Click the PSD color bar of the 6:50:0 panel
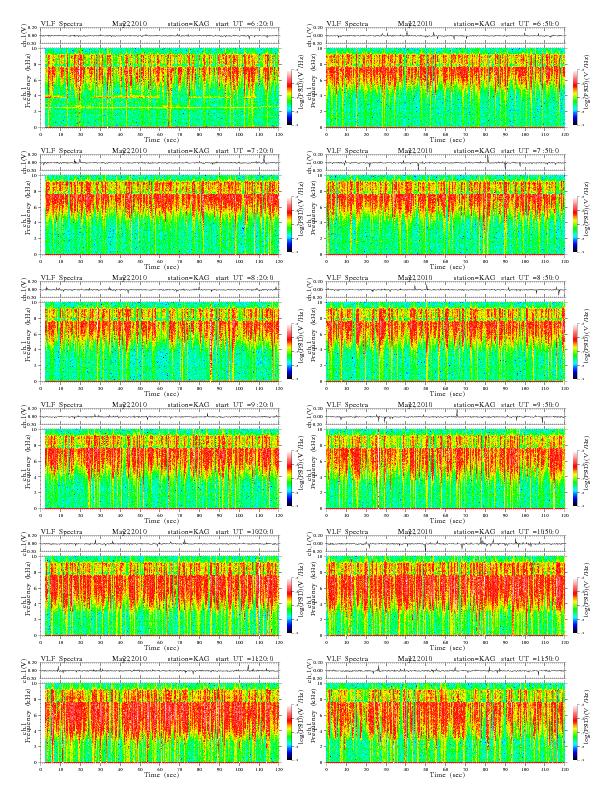 [575, 97]
